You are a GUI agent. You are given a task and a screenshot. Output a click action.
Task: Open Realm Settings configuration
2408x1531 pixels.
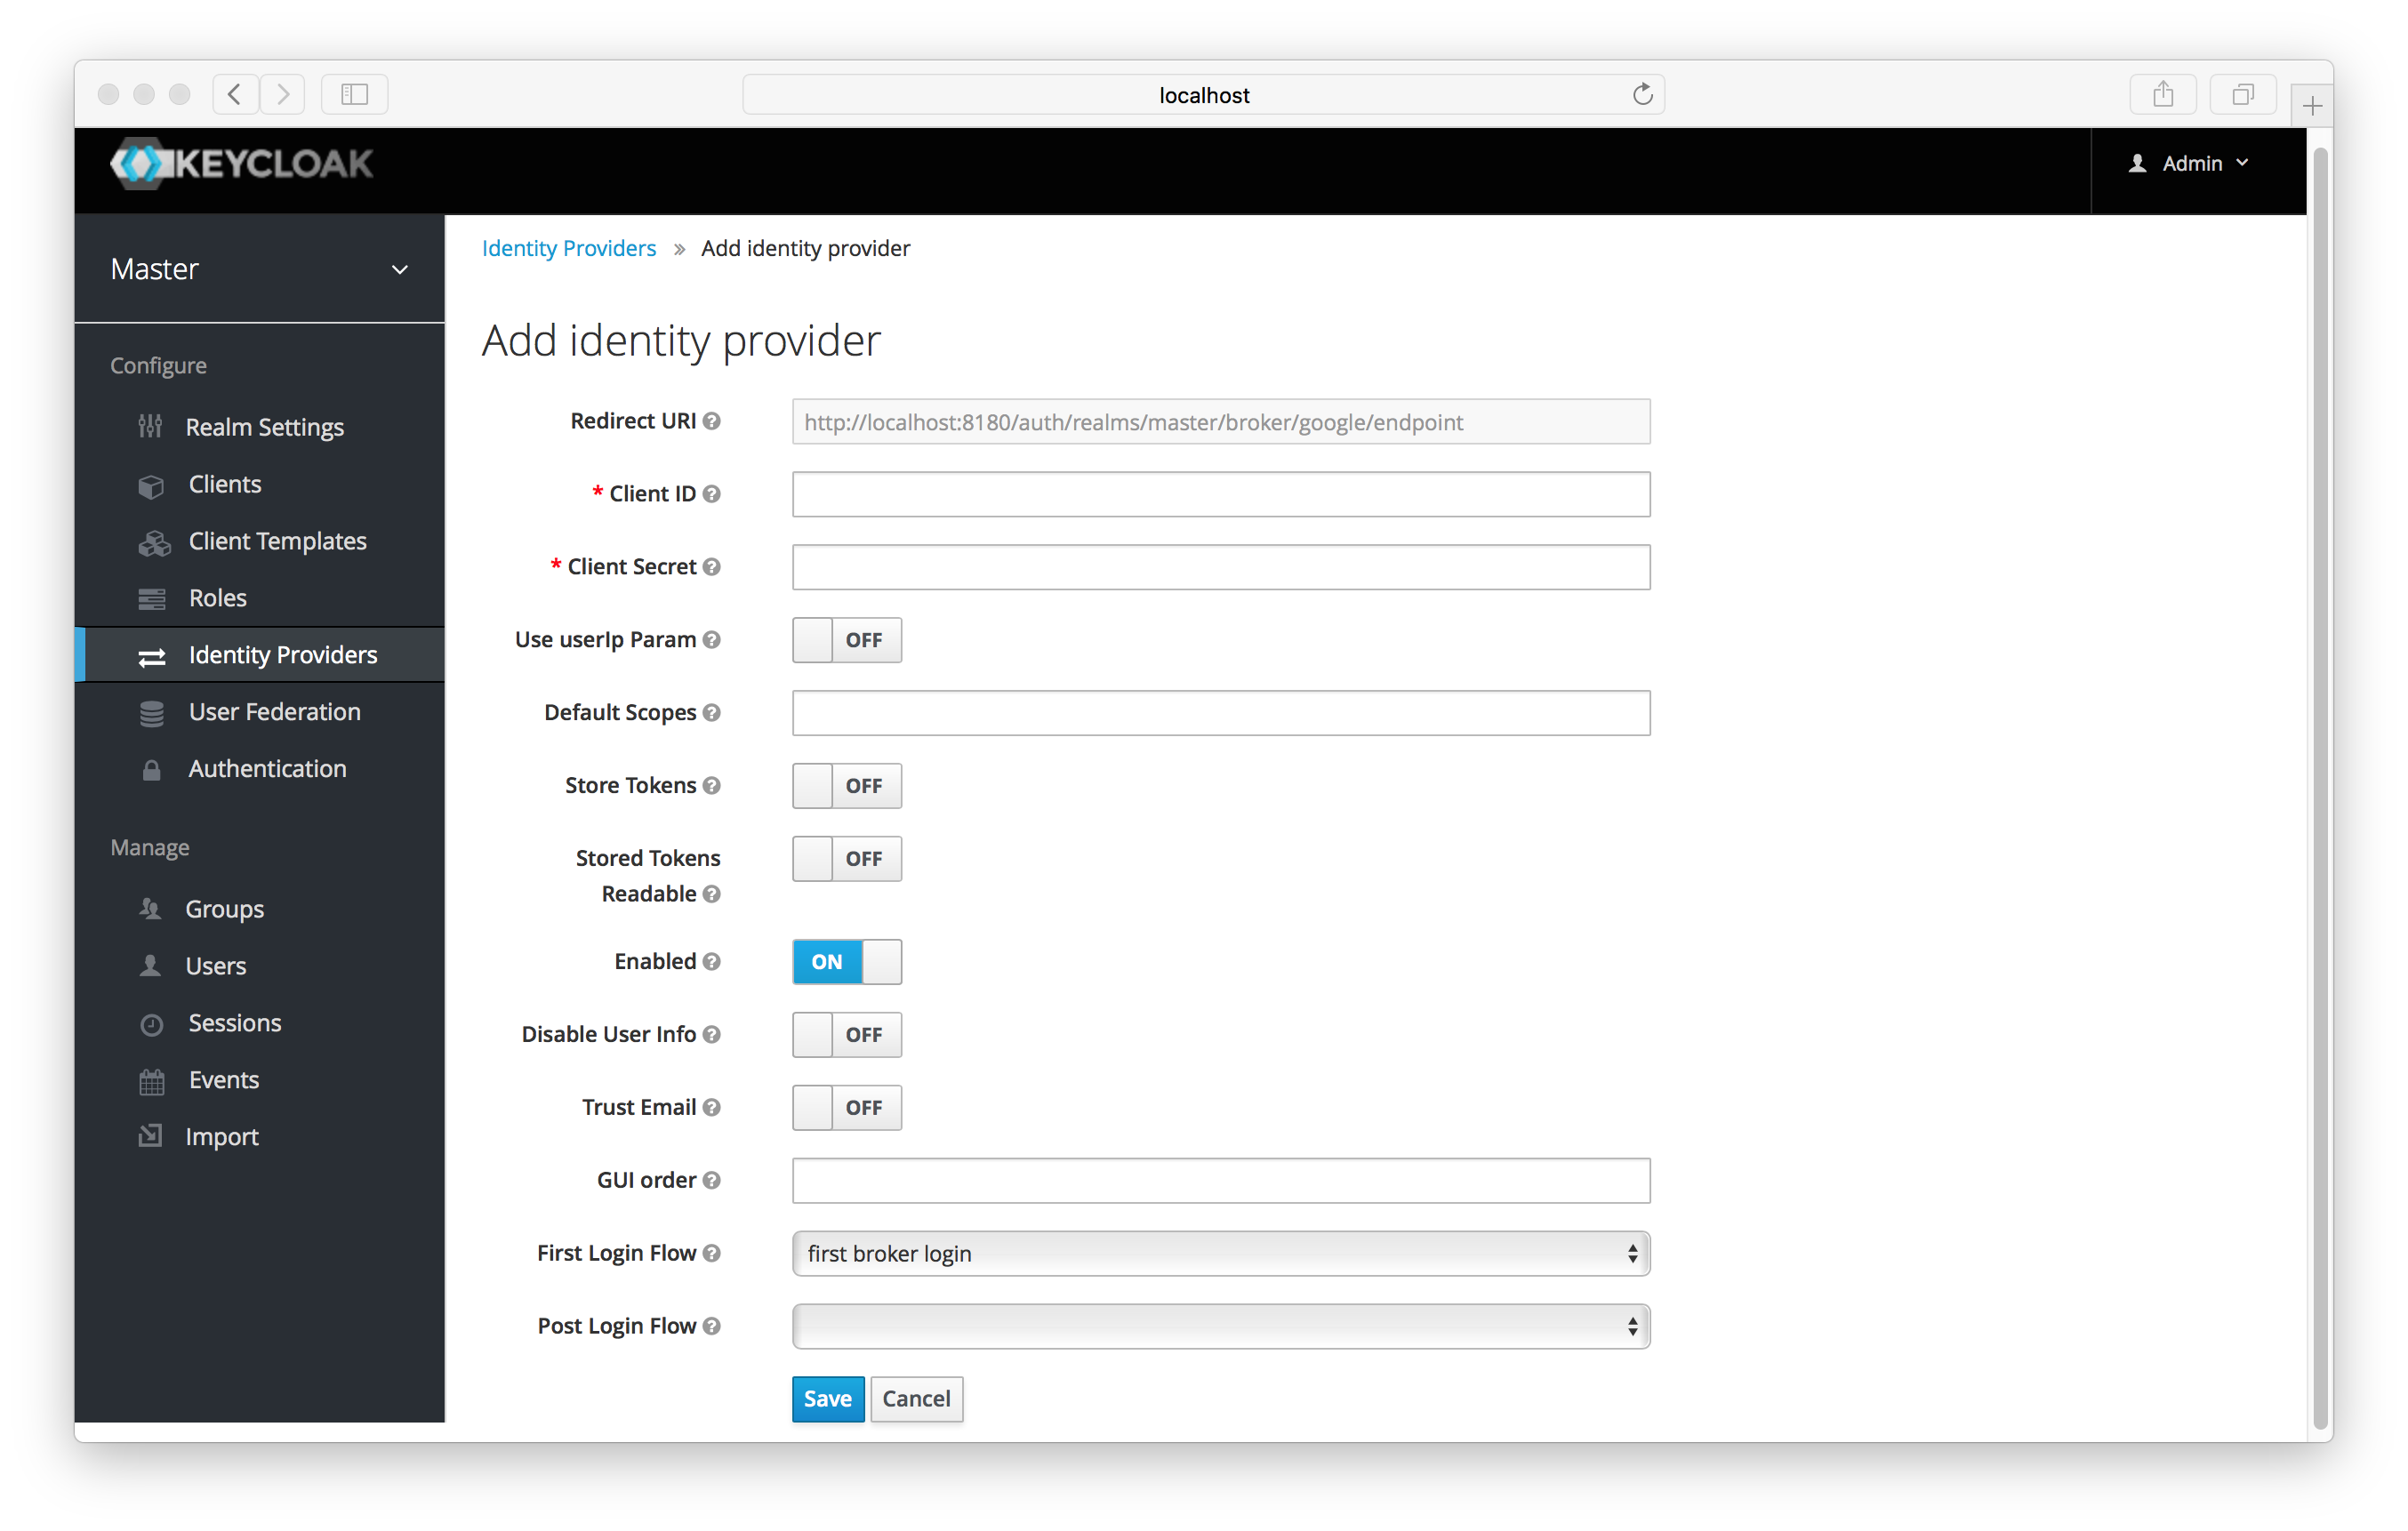pos(265,427)
